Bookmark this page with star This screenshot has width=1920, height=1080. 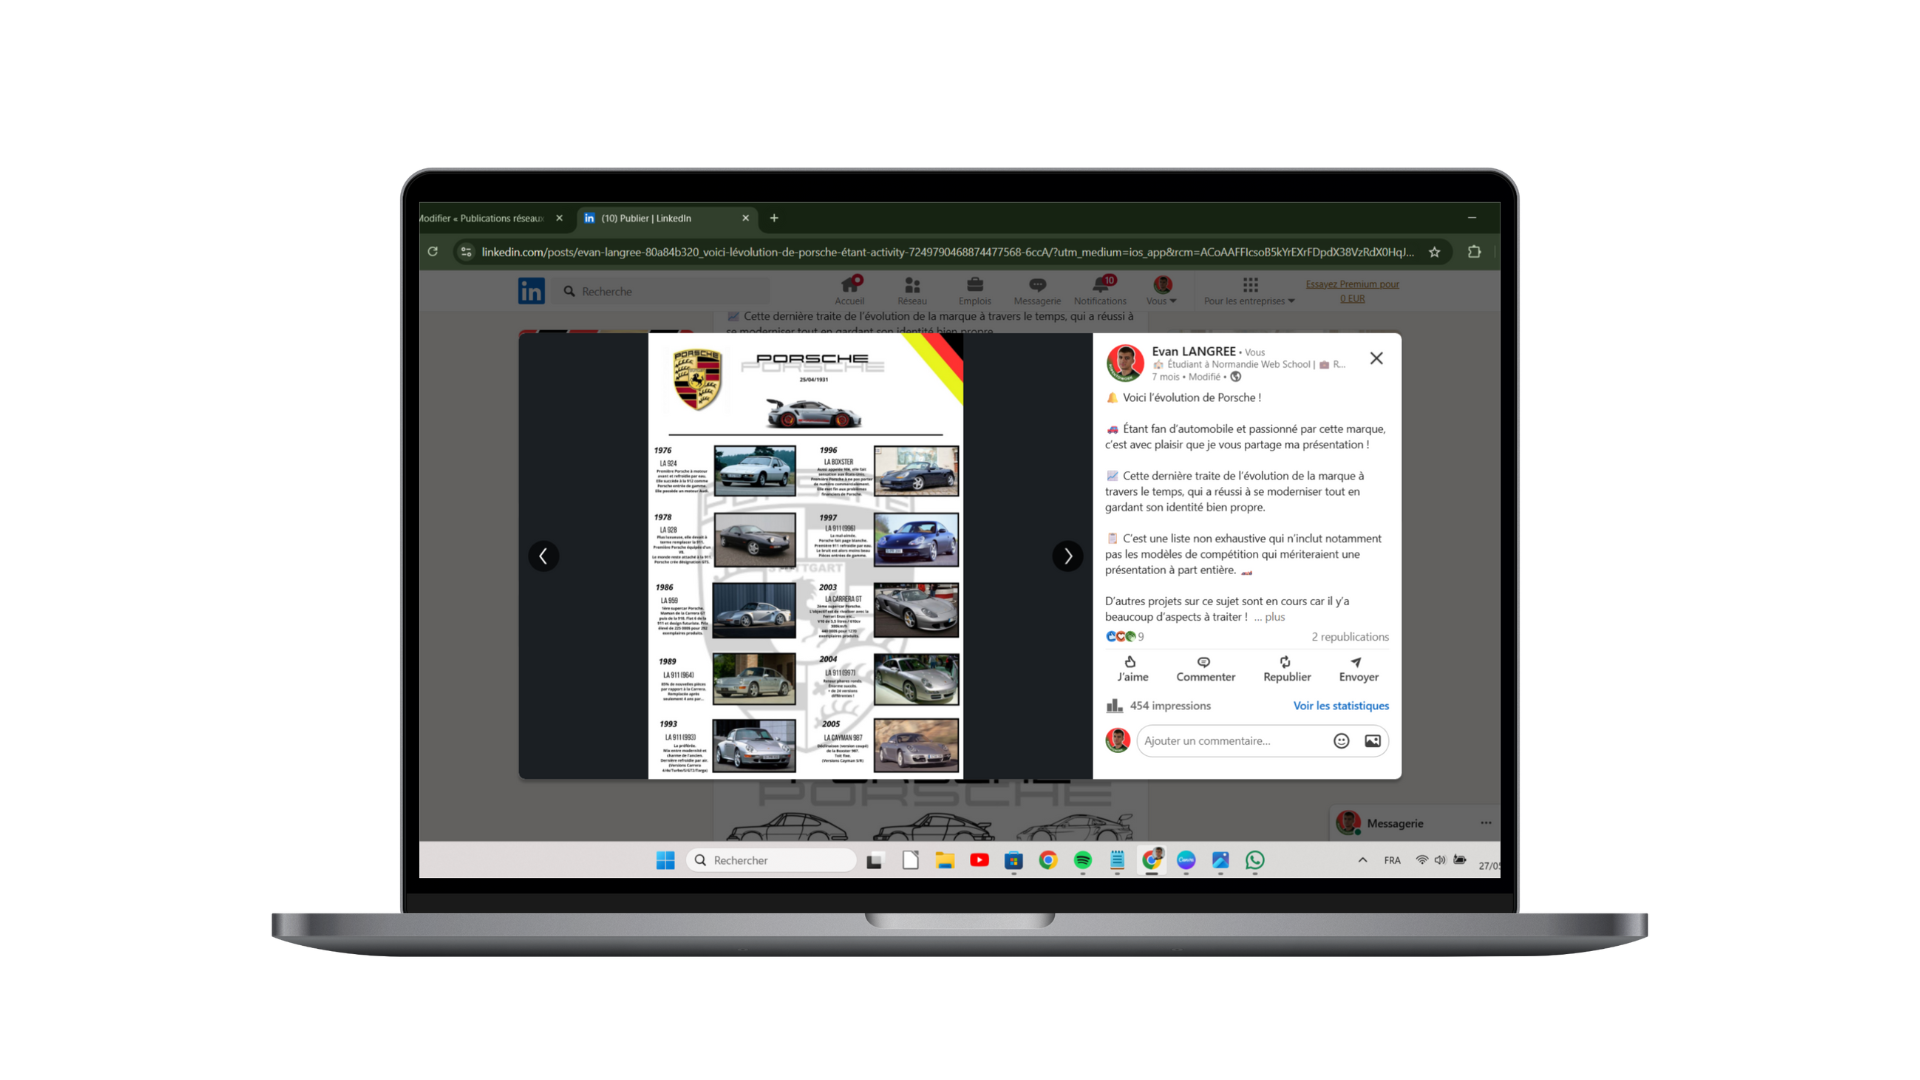[x=1434, y=252]
